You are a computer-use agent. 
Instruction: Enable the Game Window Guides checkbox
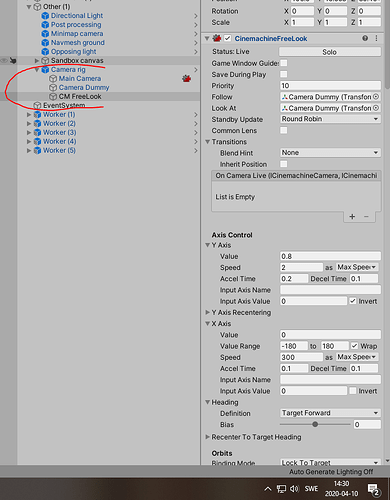pyautogui.click(x=284, y=63)
